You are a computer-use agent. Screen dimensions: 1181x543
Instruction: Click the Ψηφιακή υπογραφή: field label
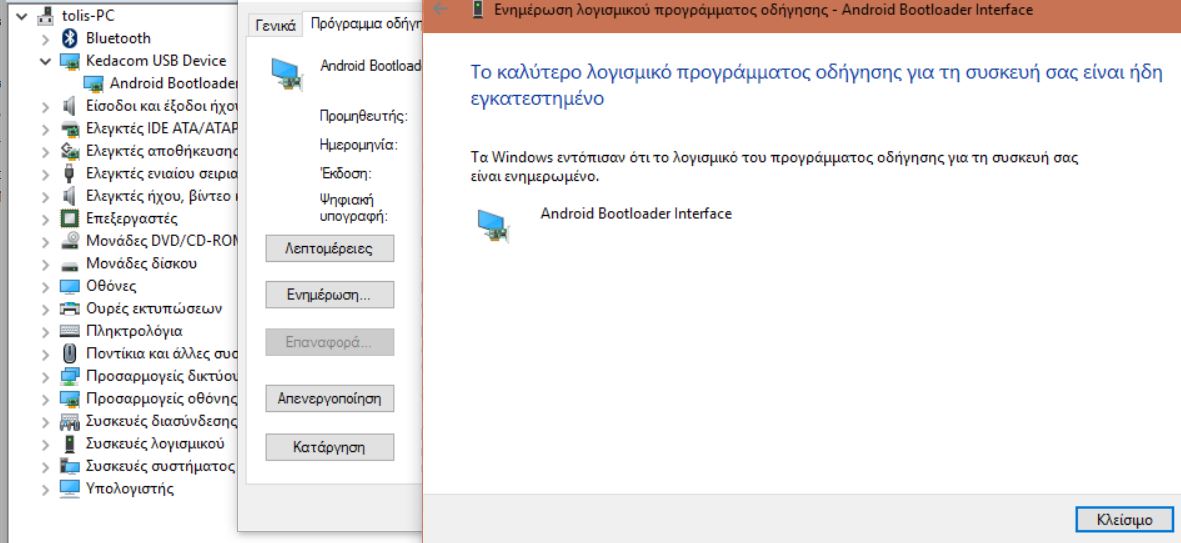coord(353,208)
